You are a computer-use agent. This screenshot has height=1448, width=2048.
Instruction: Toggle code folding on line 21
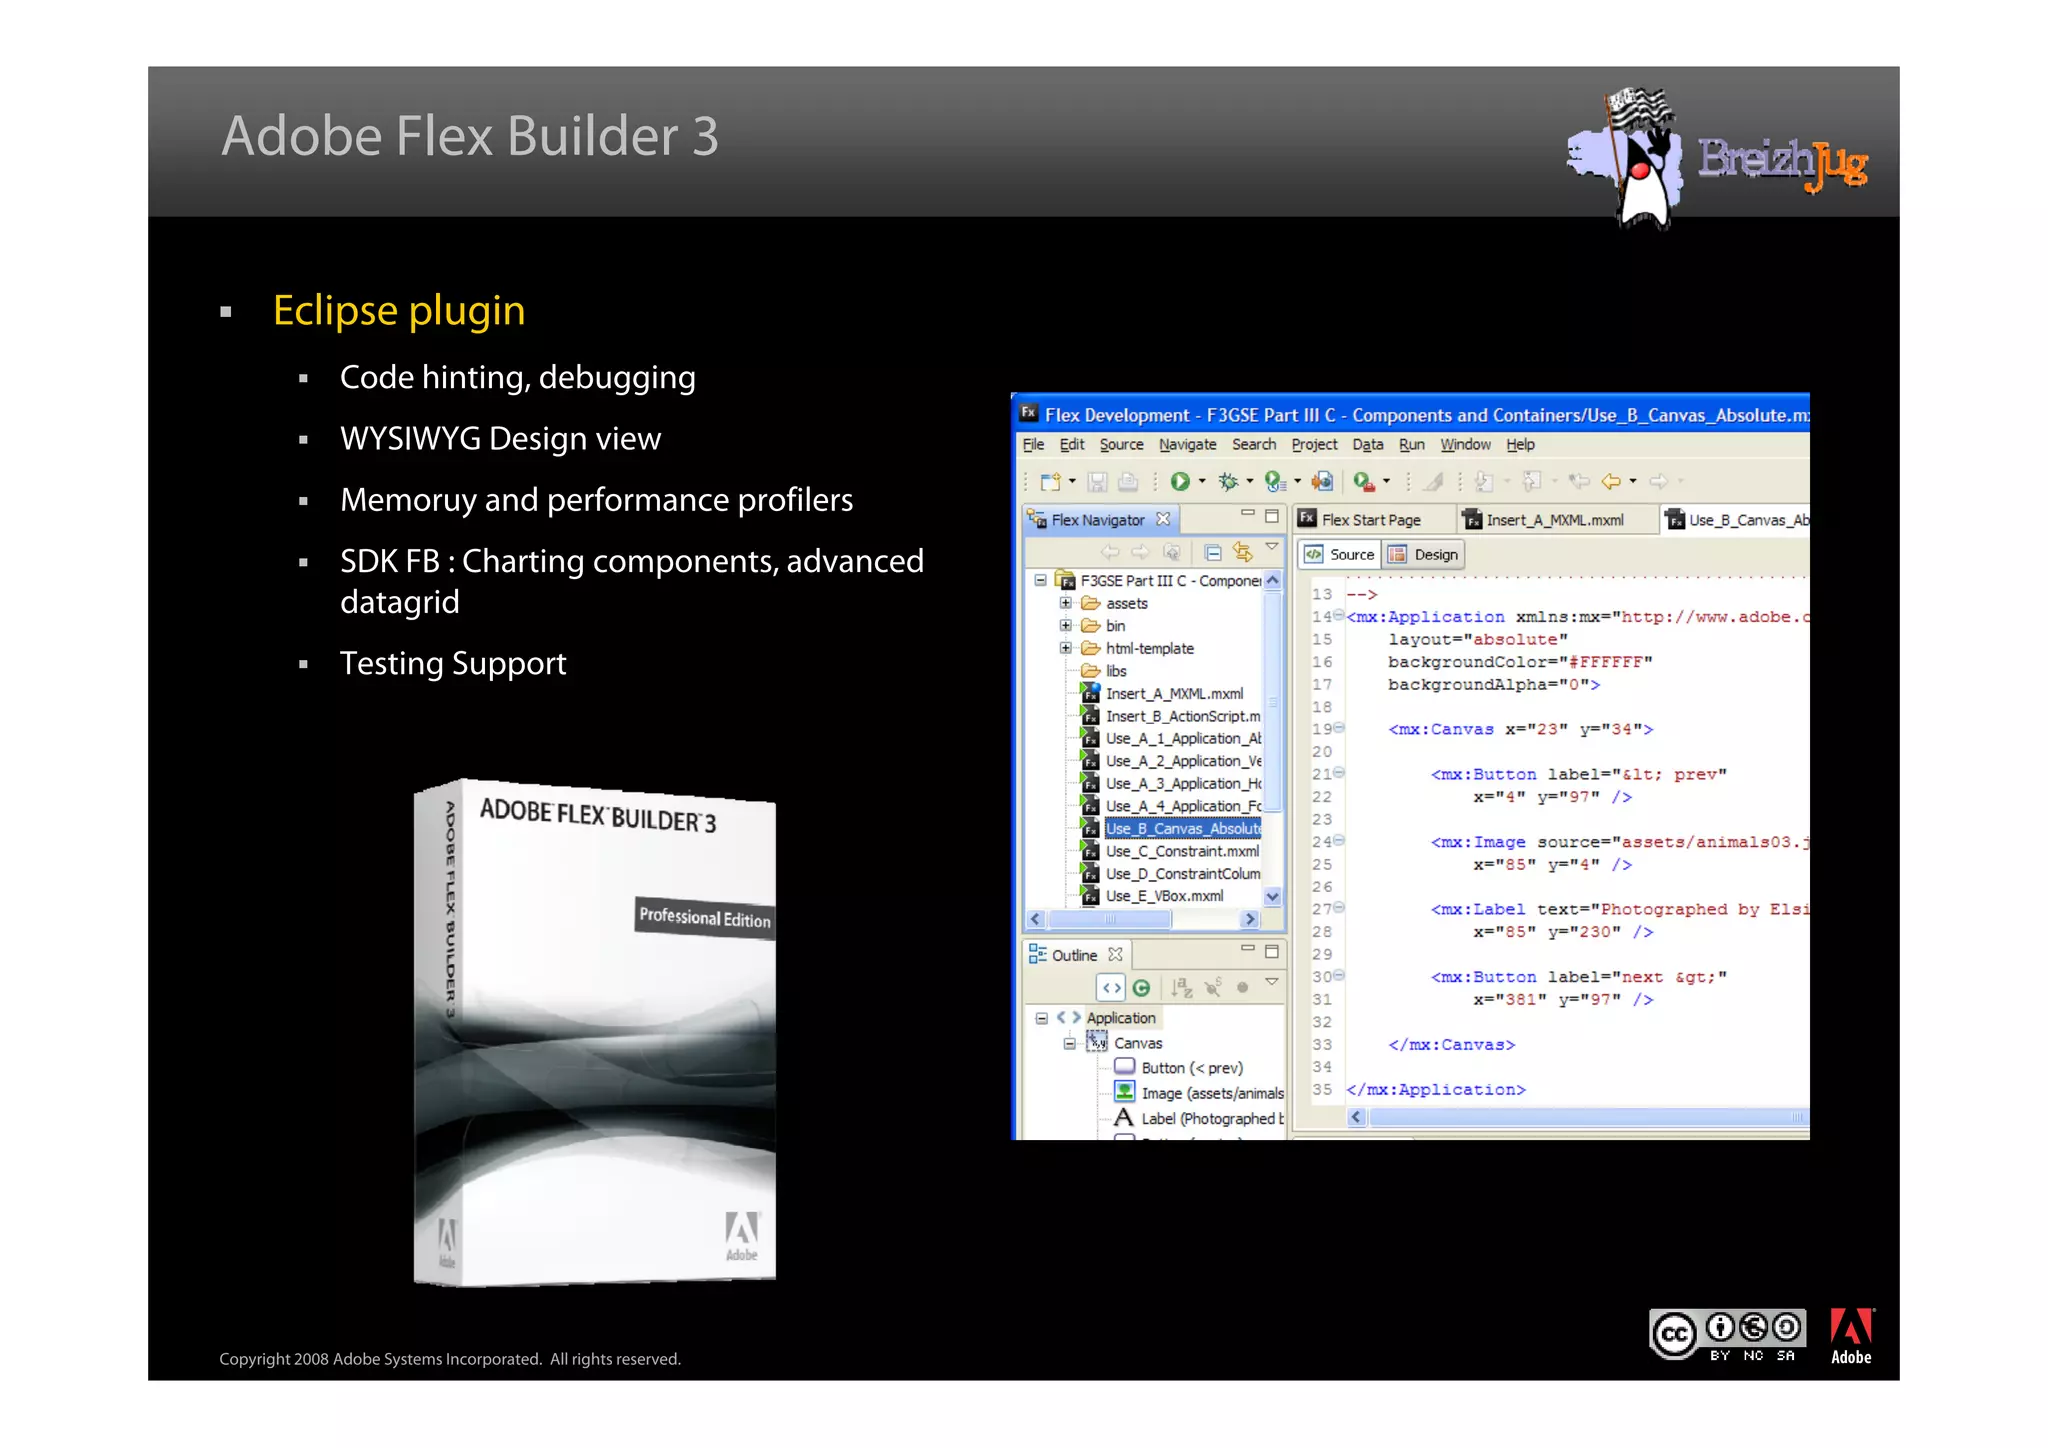coord(1339,772)
